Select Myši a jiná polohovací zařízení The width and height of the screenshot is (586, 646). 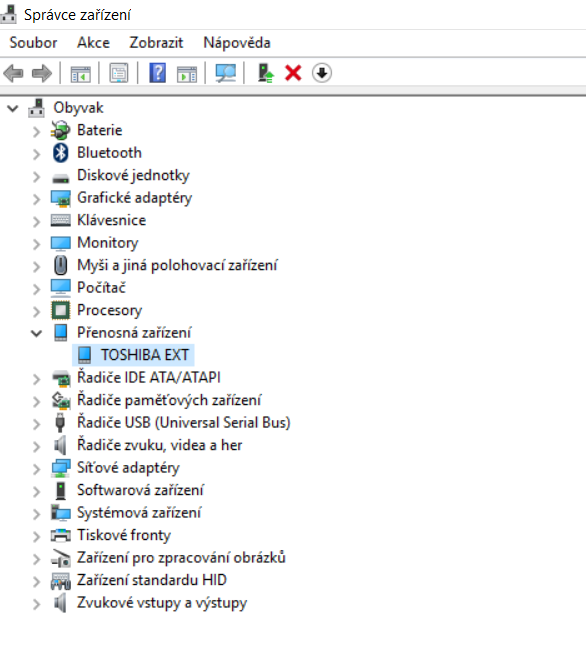pyautogui.click(x=178, y=265)
